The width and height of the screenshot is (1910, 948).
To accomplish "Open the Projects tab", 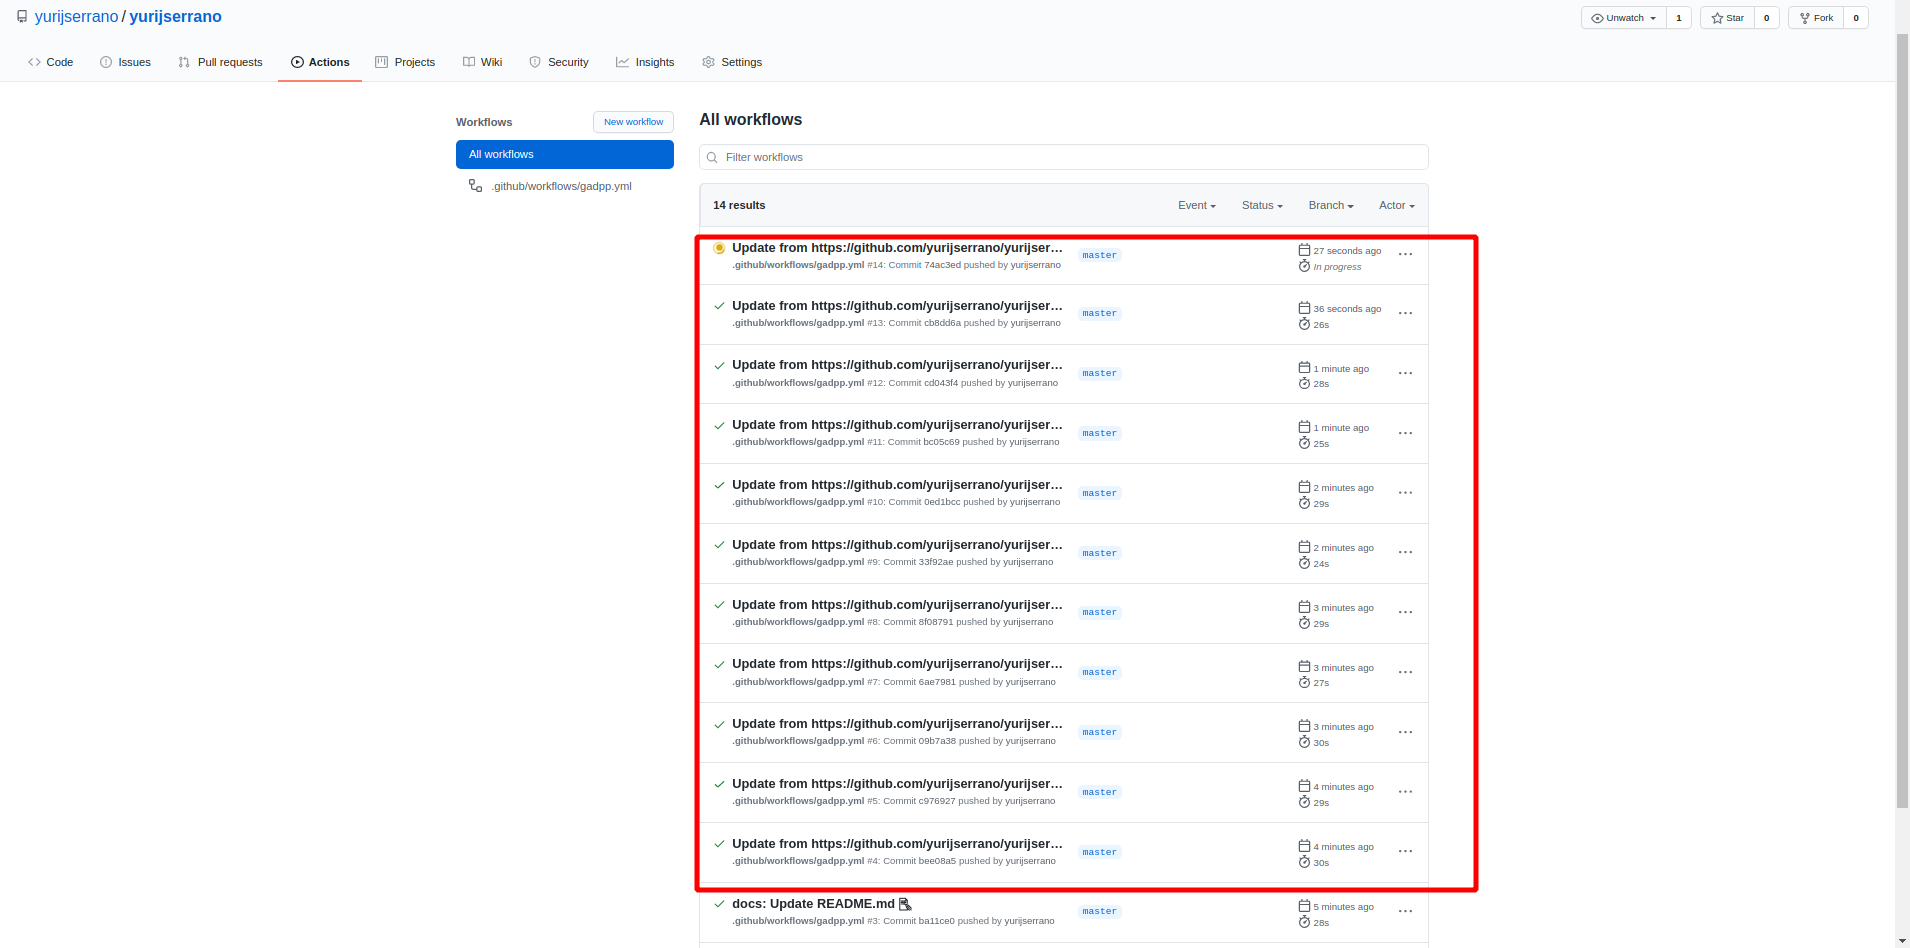I will tap(405, 62).
